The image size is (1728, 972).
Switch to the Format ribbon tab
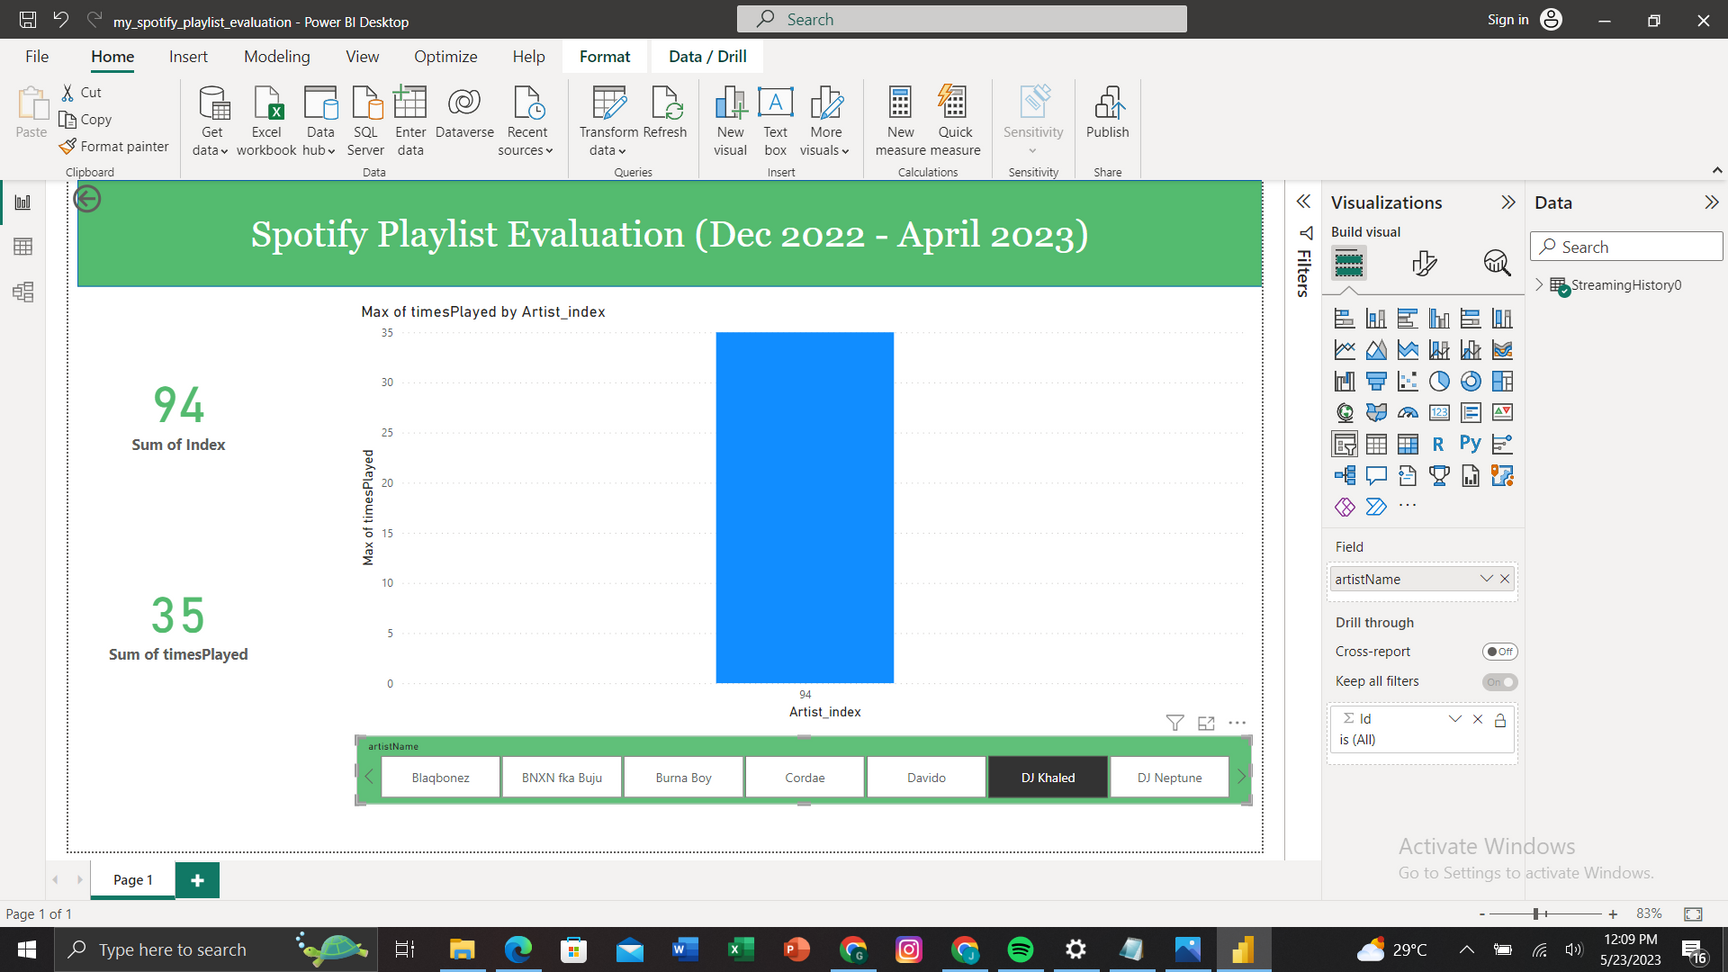[605, 57]
